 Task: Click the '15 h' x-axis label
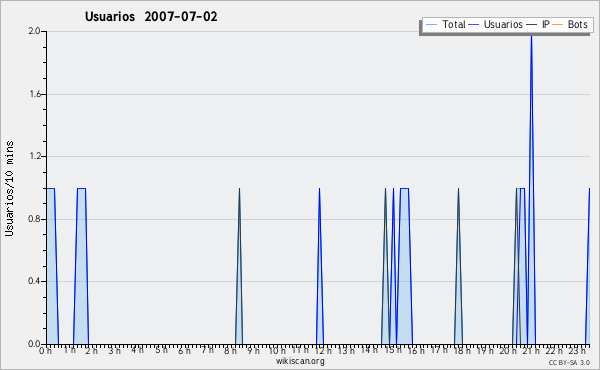393,350
